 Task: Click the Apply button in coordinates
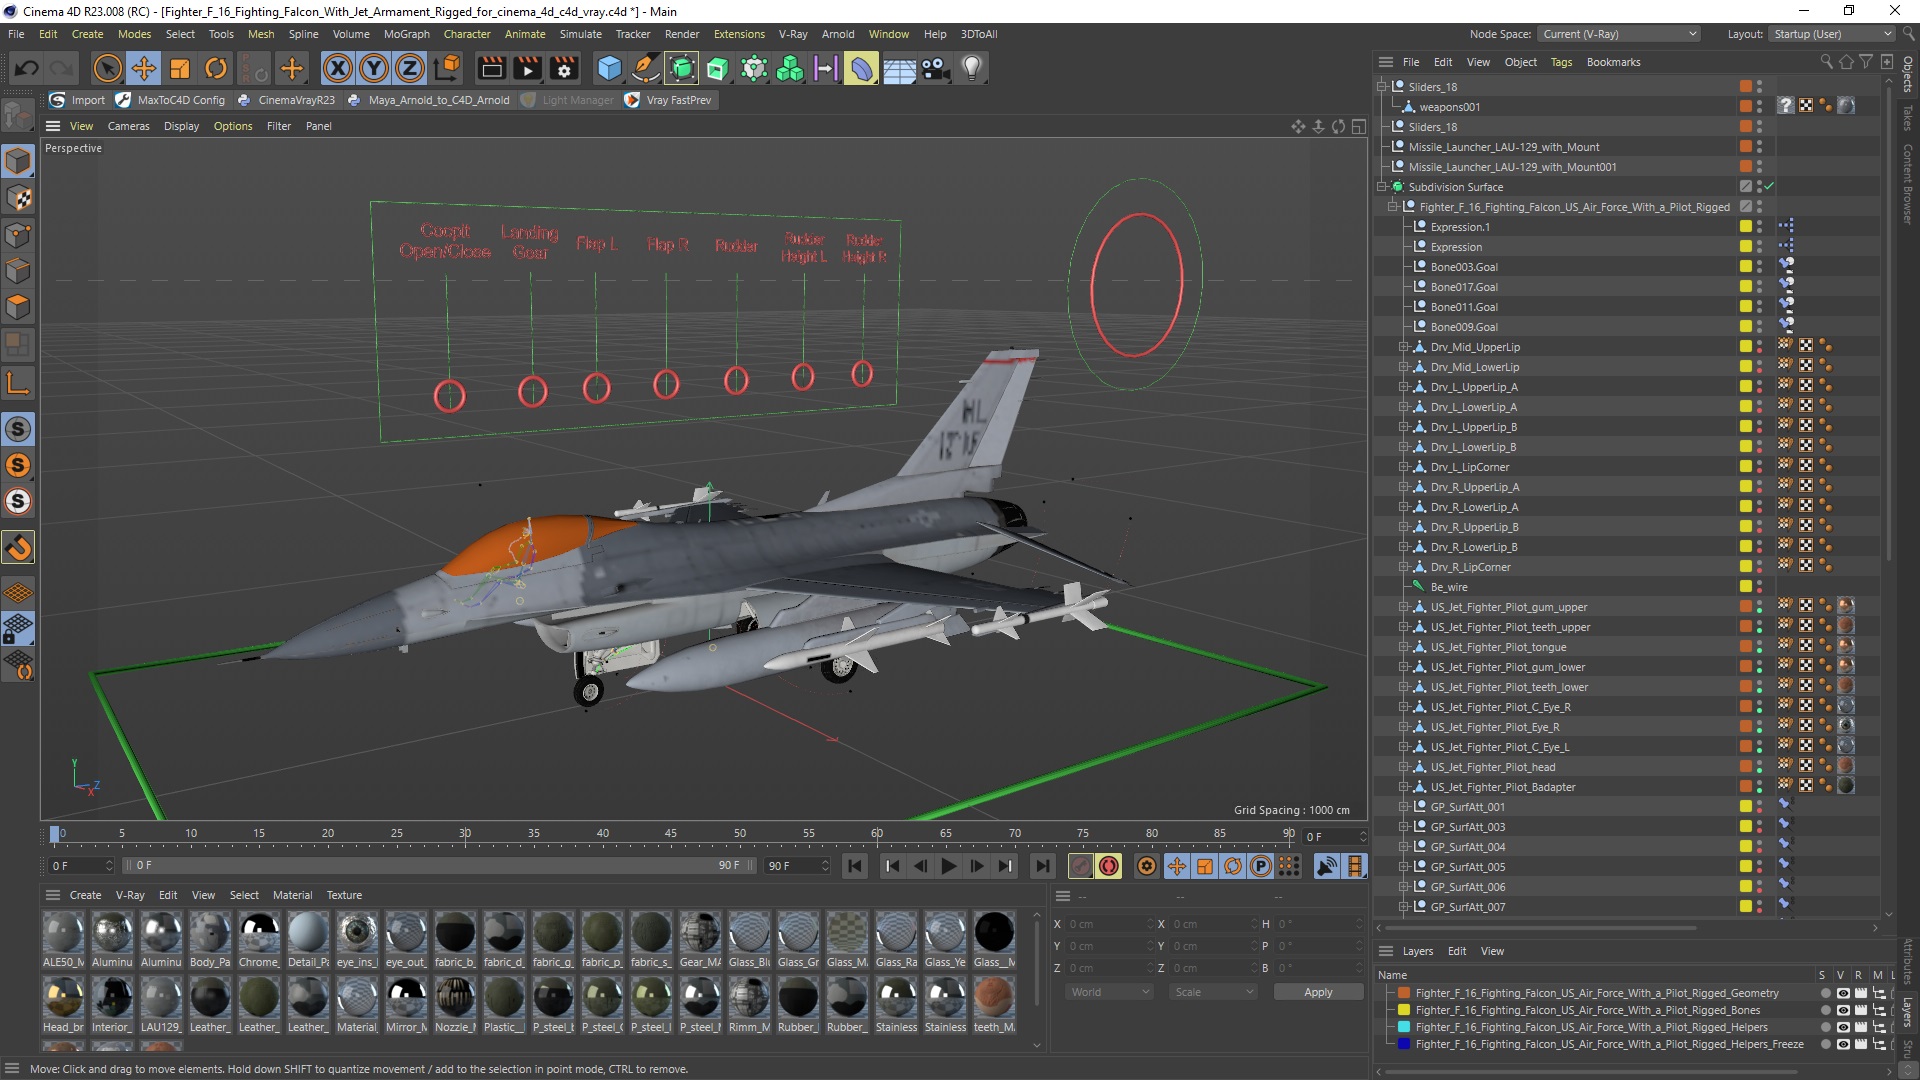tap(1318, 992)
